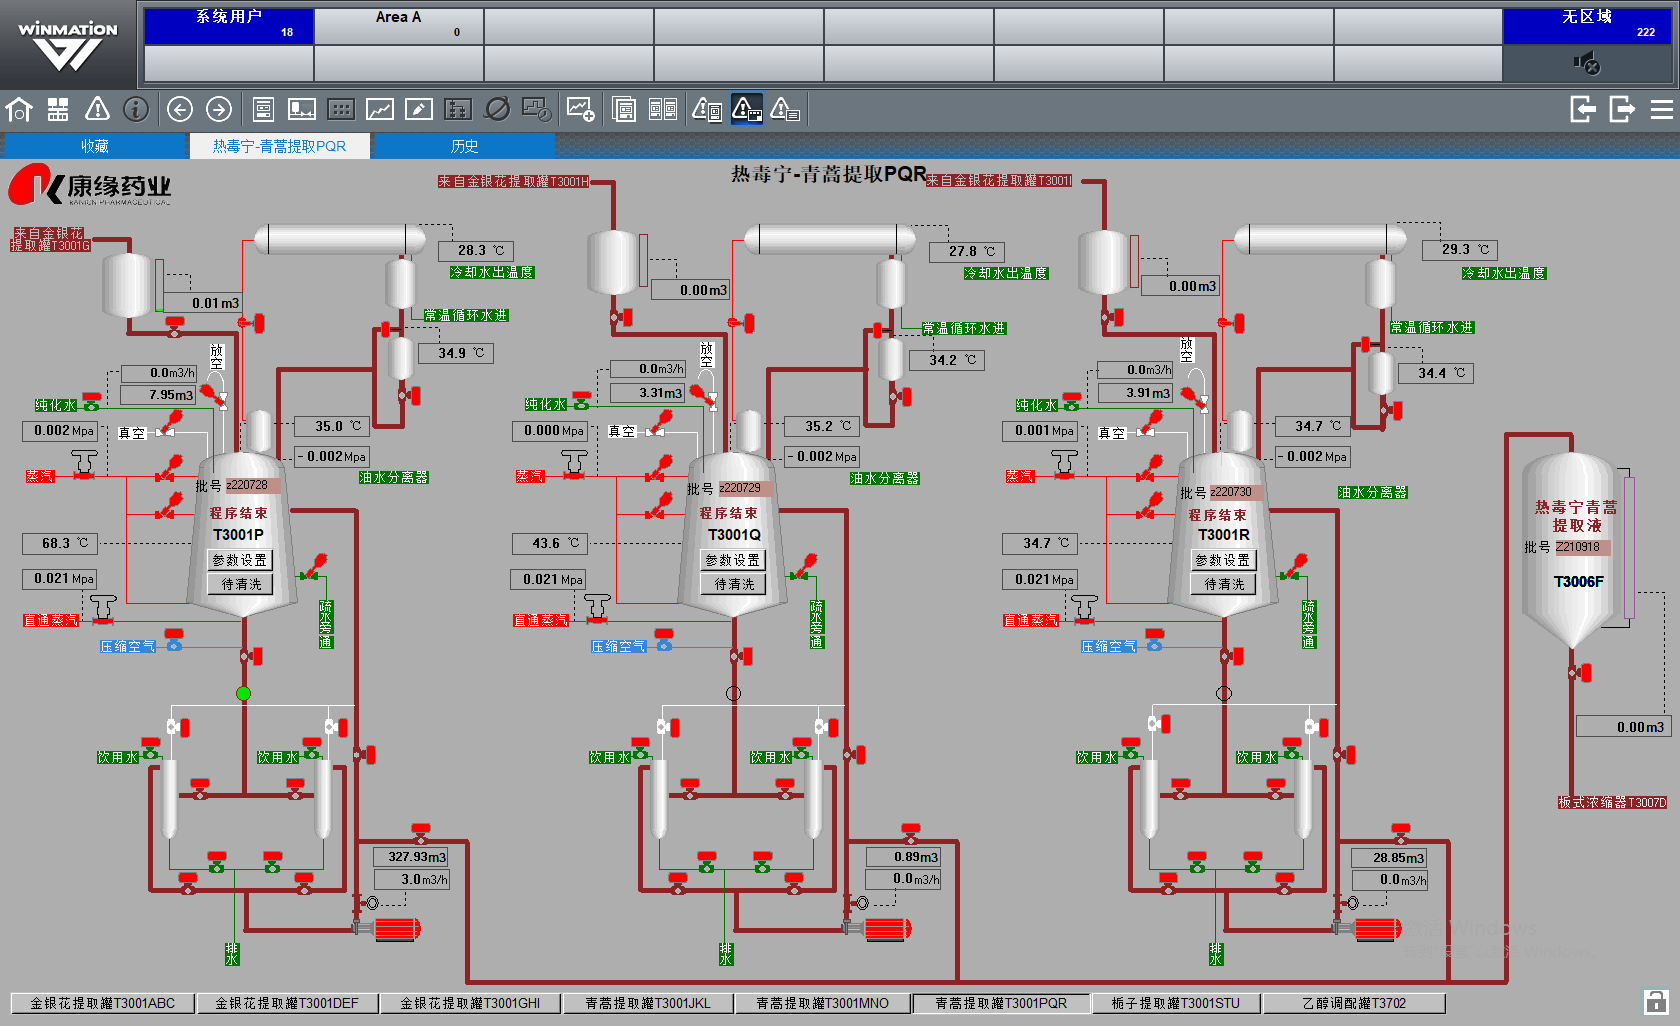Click the login icon with left arrow
Screen dimensions: 1680x1026
pos(1582,109)
